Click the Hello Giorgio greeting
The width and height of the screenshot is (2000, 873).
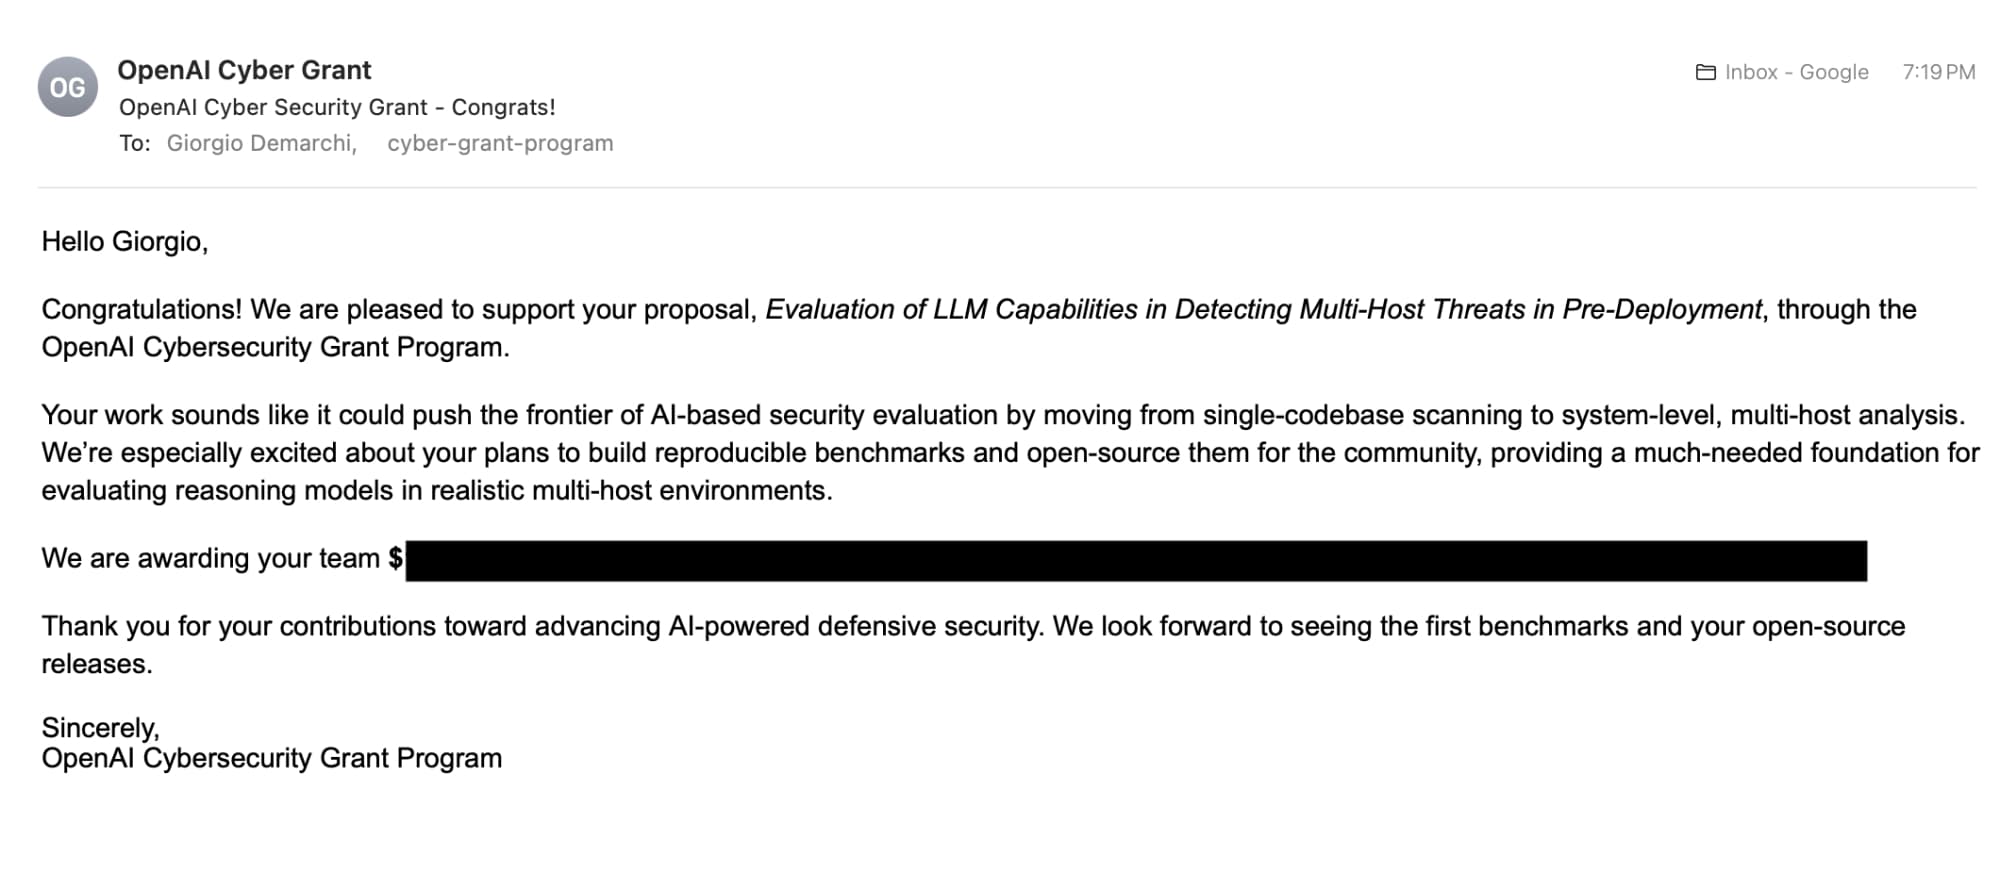click(x=124, y=242)
